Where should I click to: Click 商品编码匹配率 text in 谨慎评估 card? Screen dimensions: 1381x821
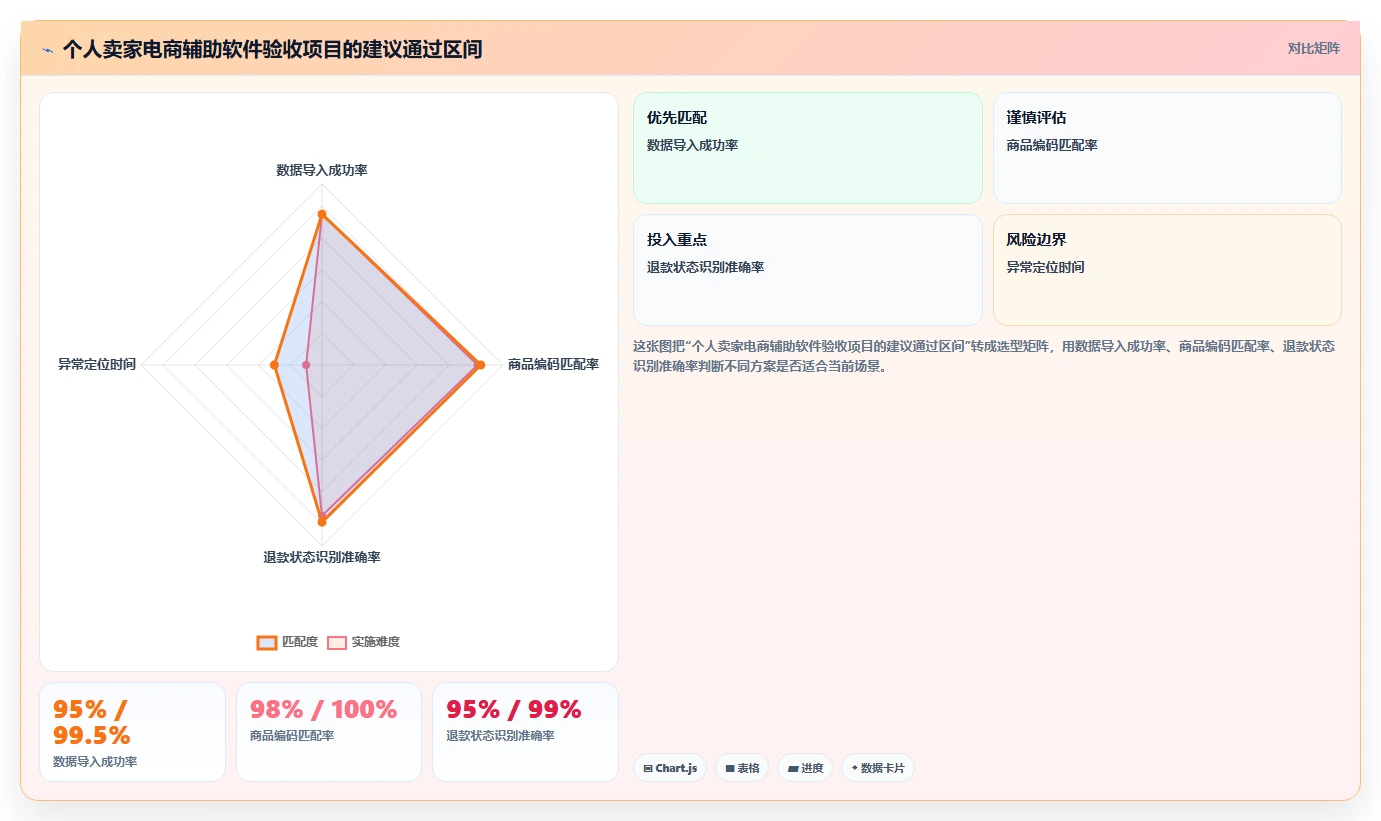[1052, 145]
